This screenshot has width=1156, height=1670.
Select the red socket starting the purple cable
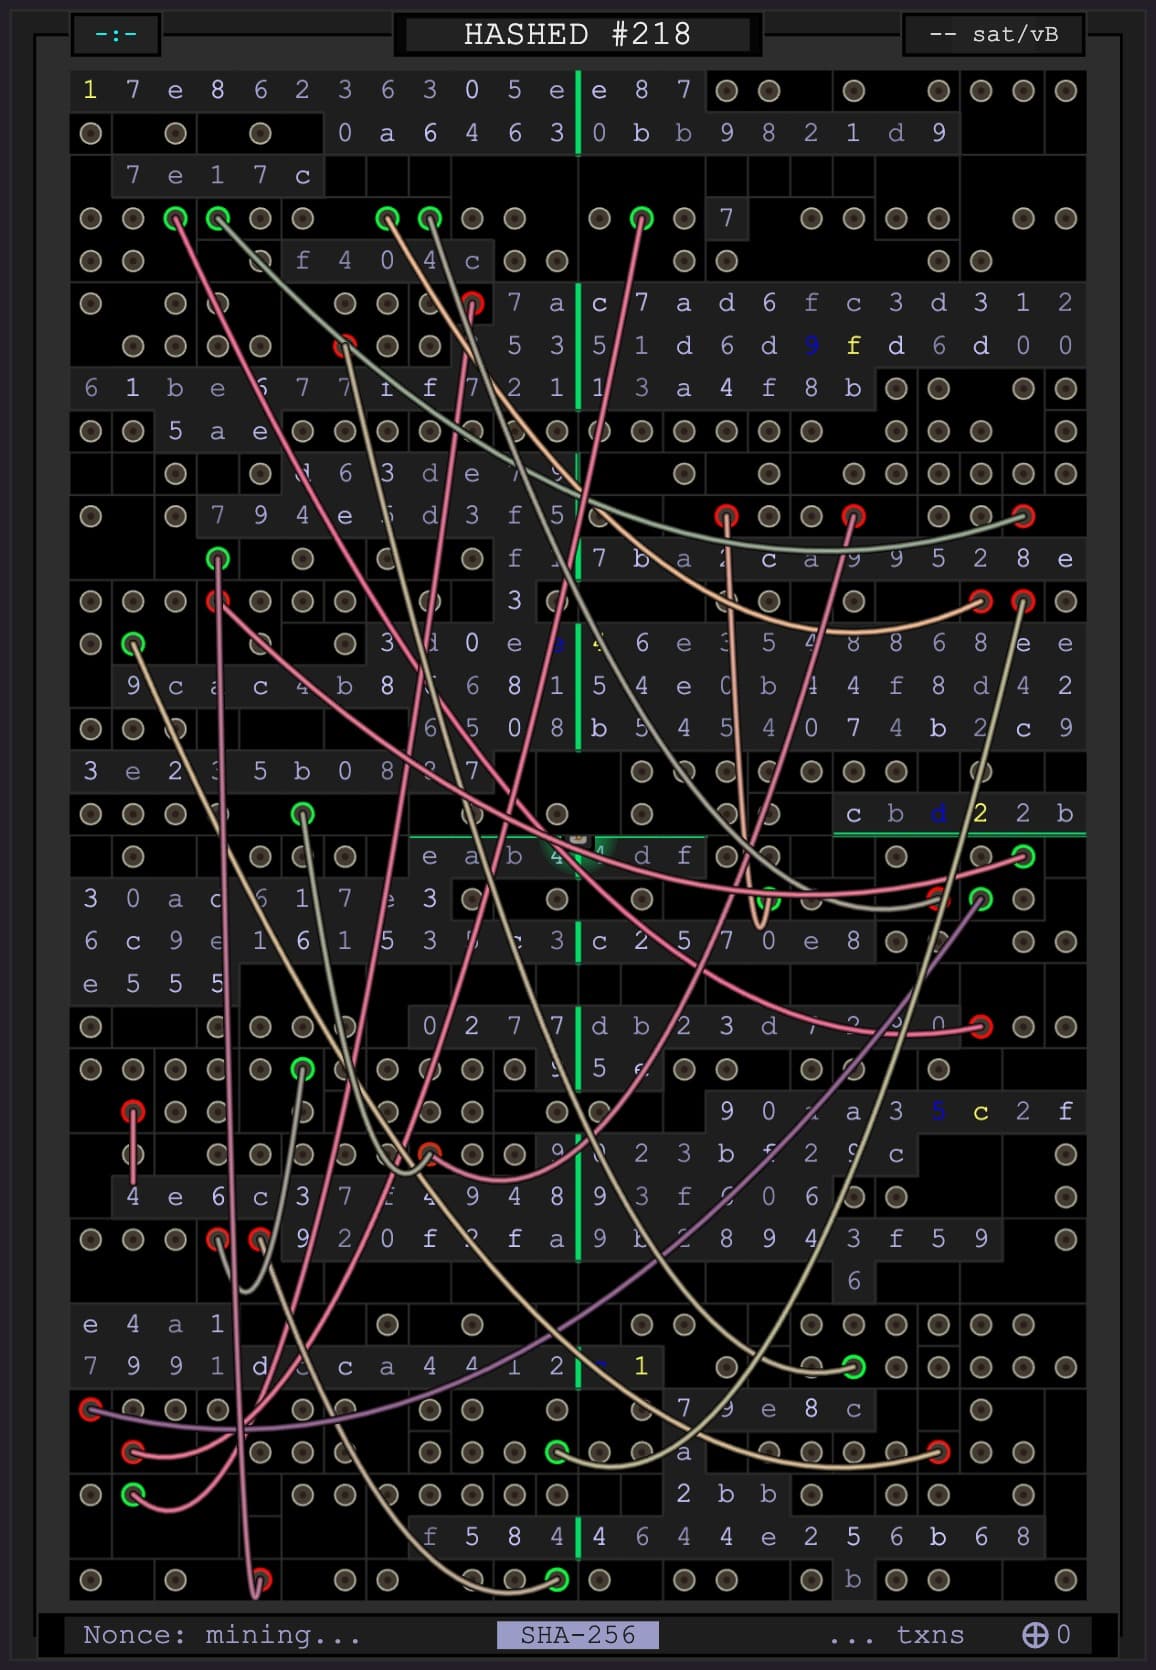point(91,1409)
